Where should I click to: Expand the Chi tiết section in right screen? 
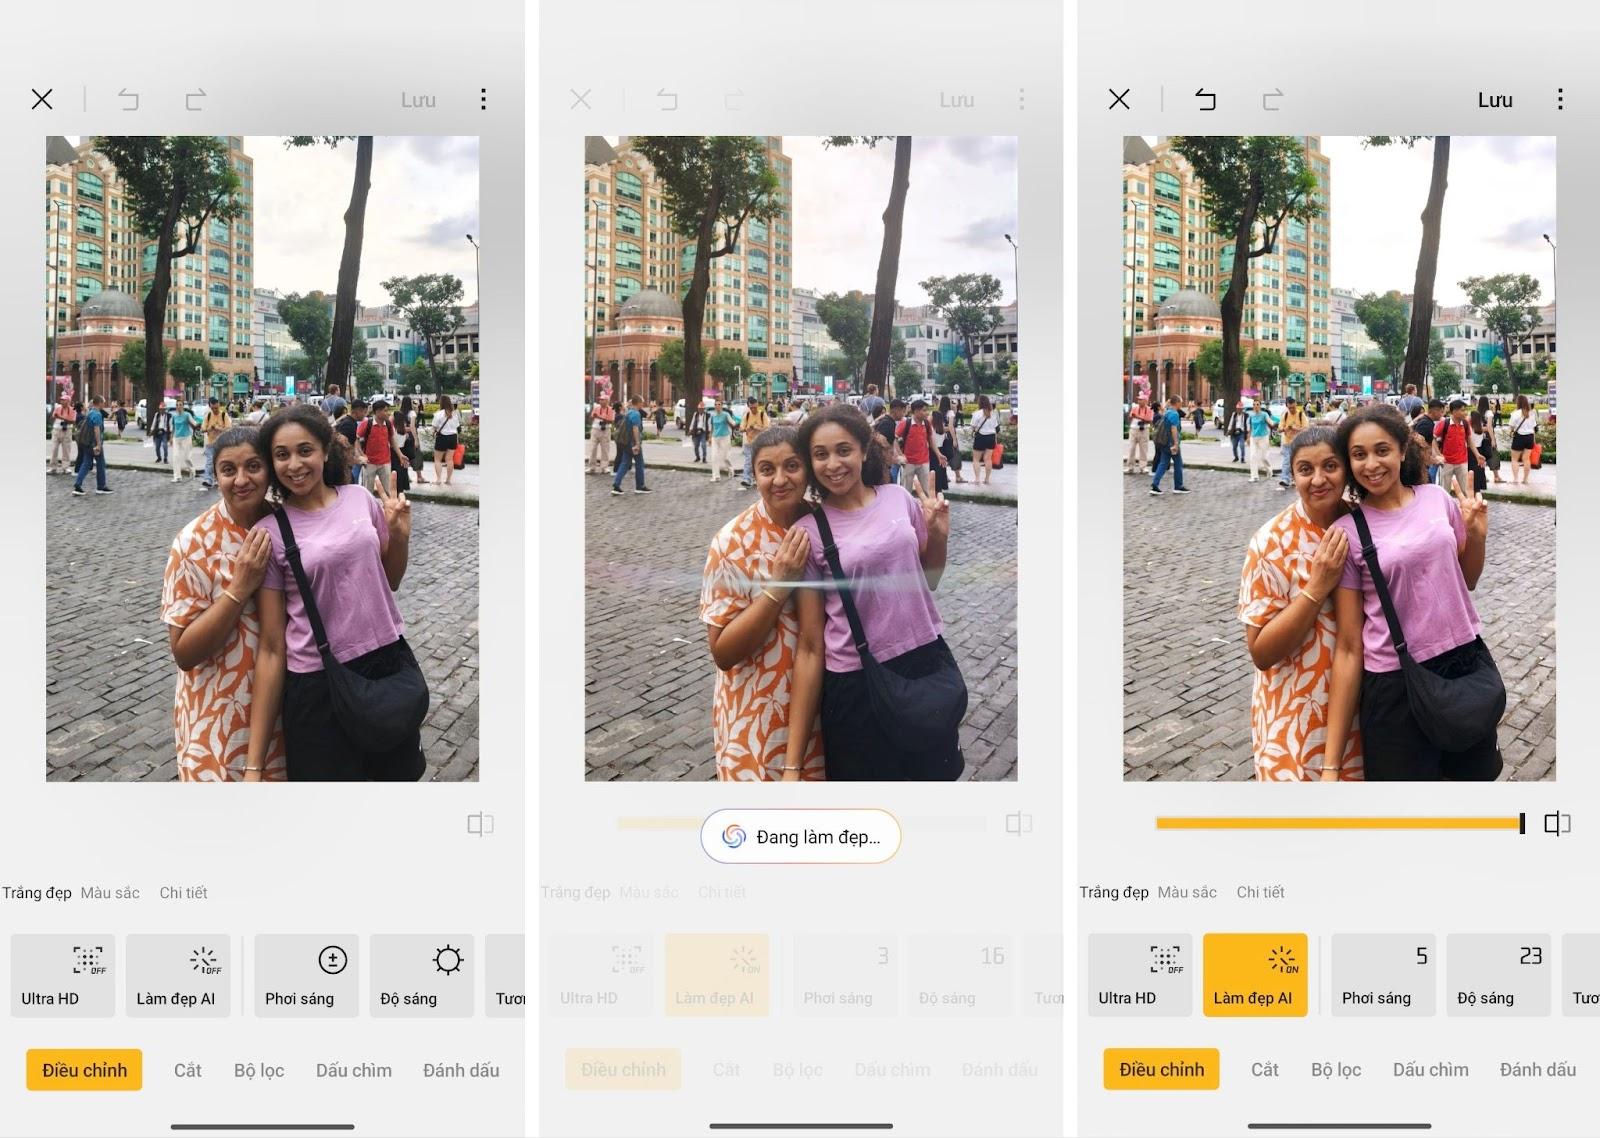coord(1260,892)
